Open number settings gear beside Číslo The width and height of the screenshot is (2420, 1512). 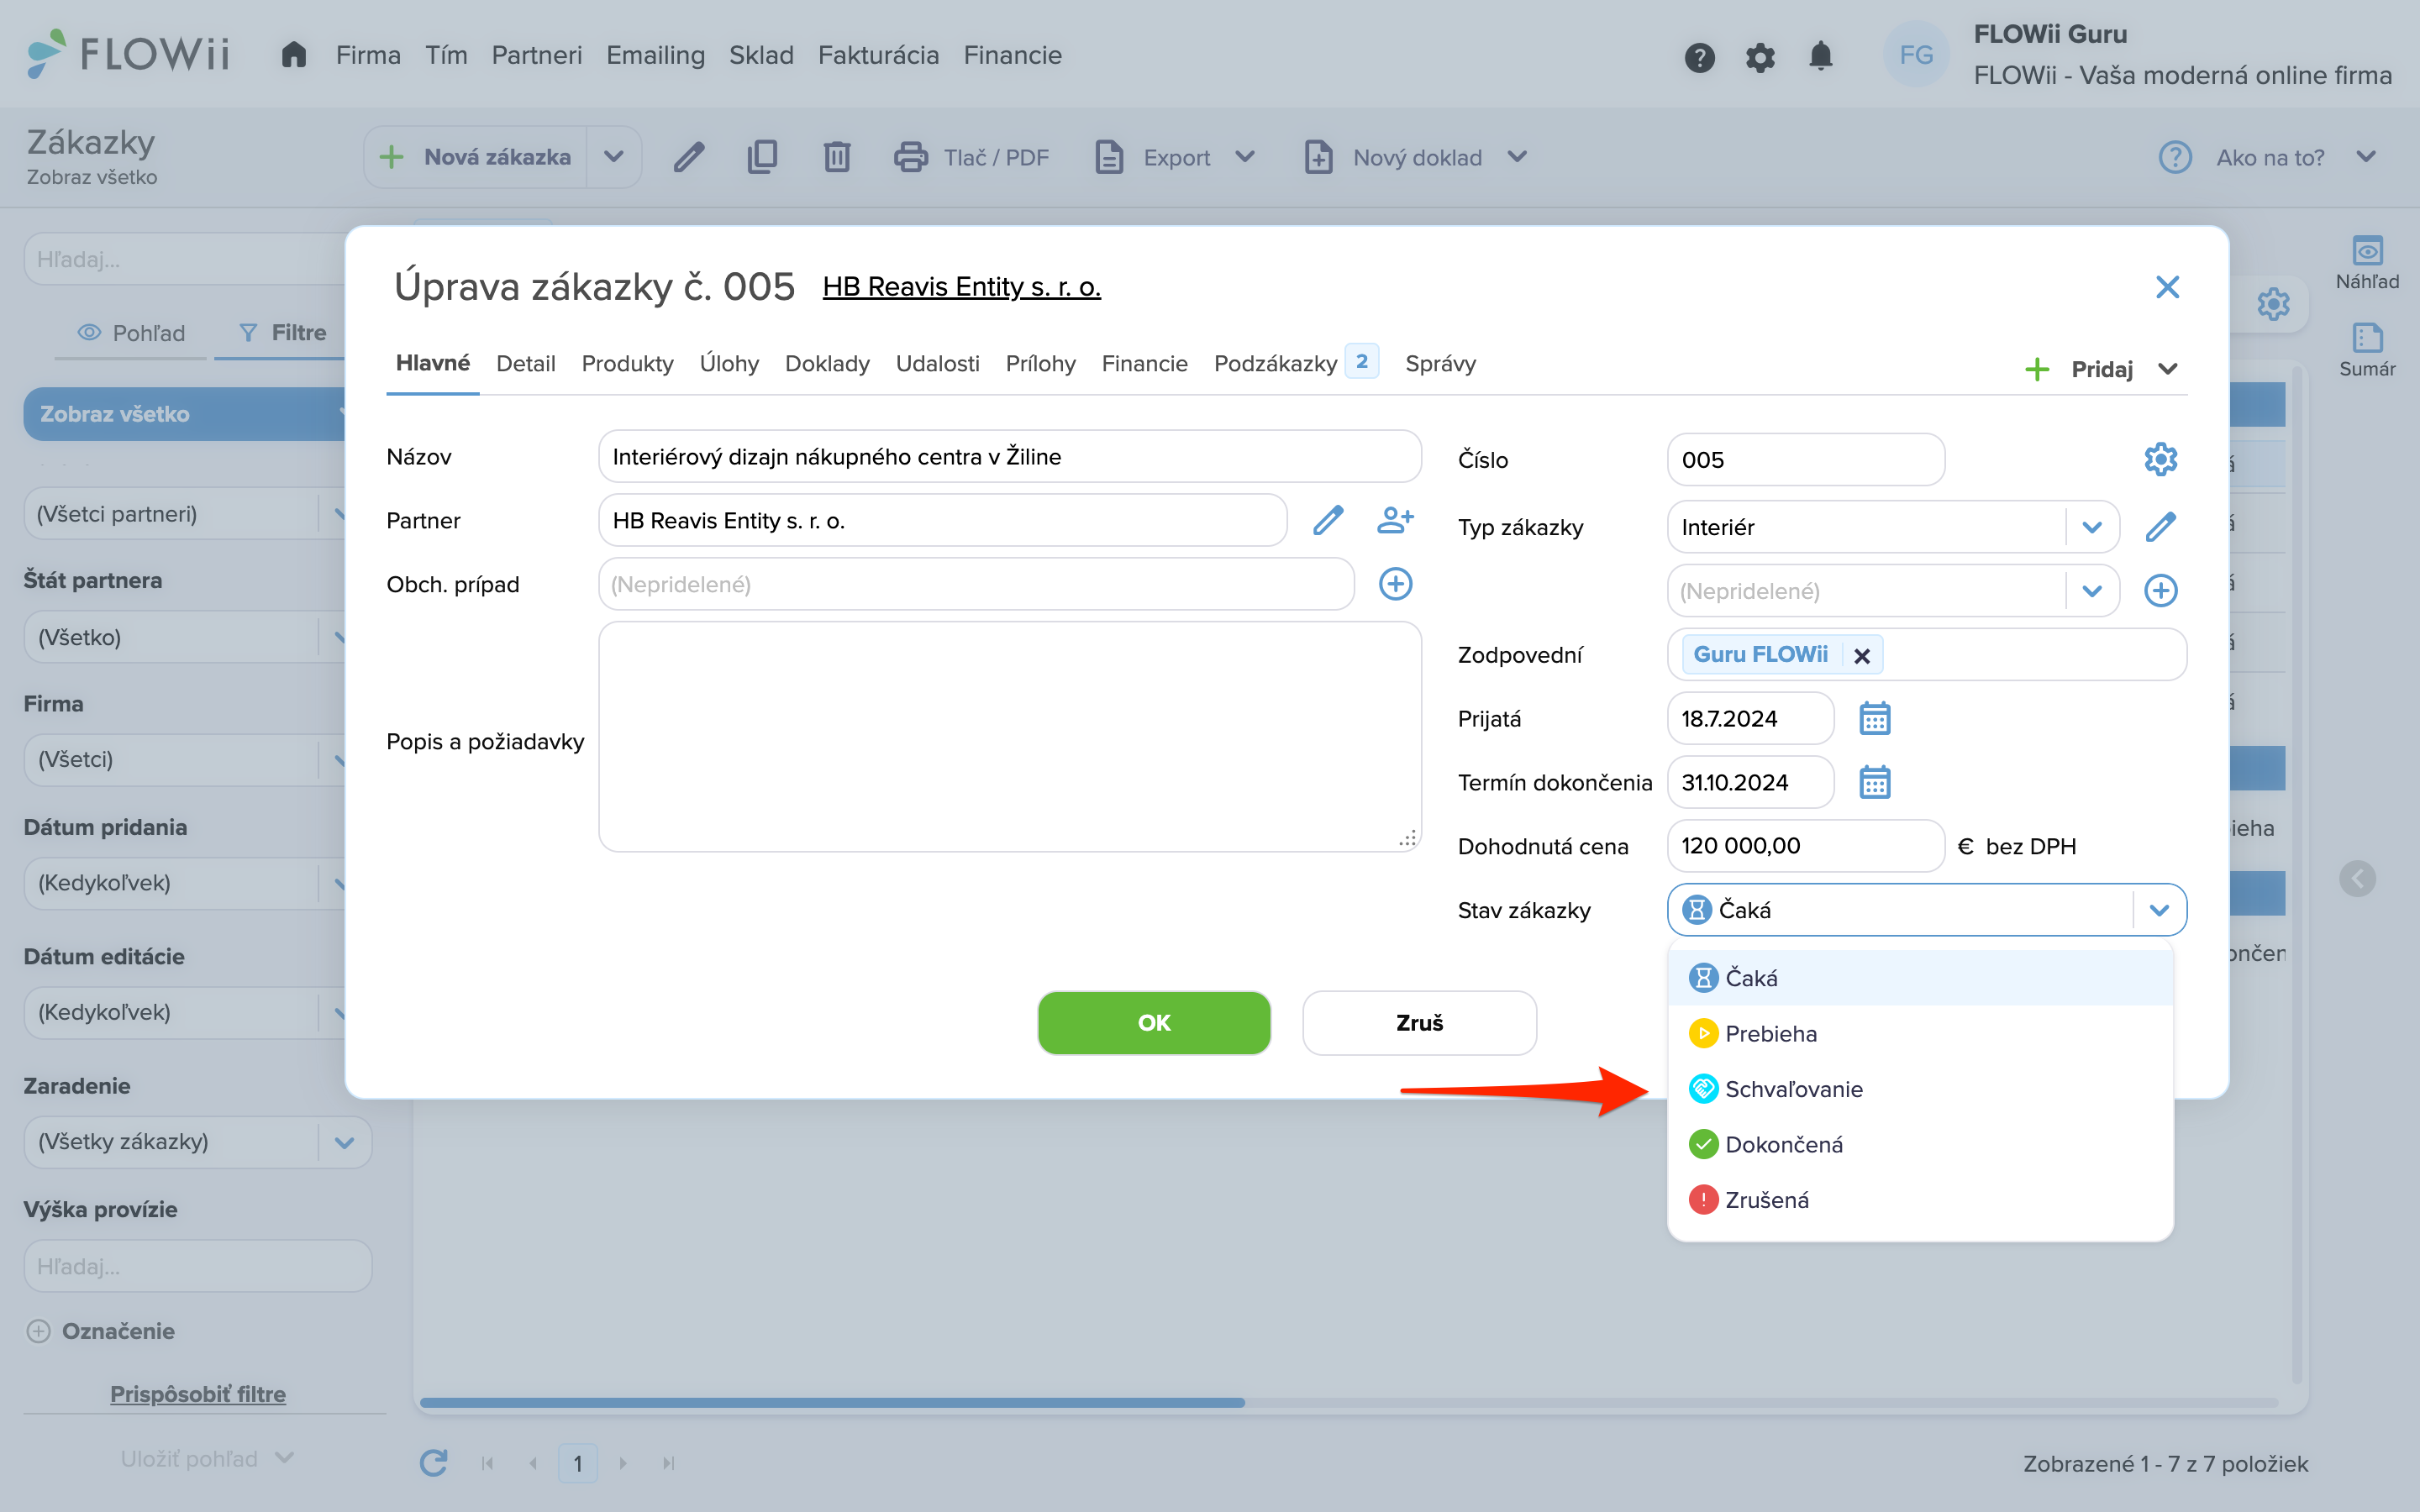pyautogui.click(x=2160, y=460)
